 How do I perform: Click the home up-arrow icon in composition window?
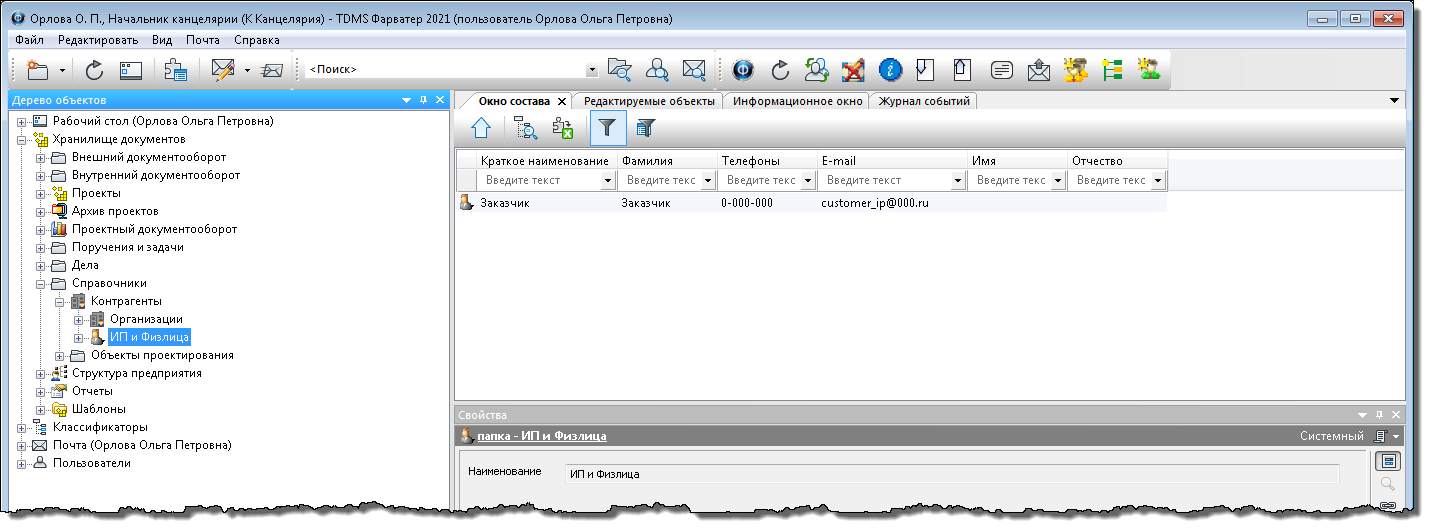[481, 128]
